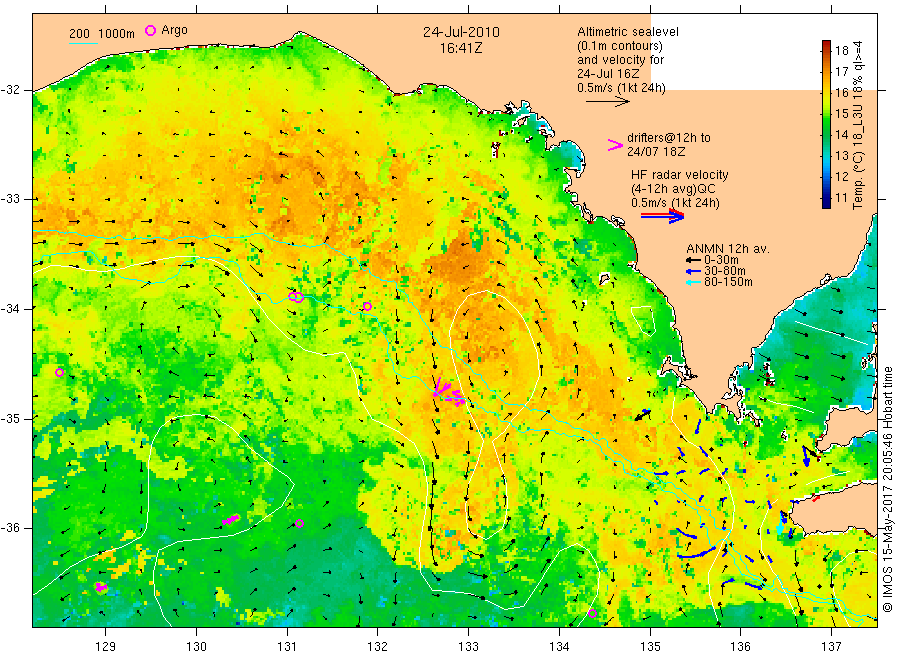Click the '24/07 18Z' drifter date text

click(x=655, y=152)
